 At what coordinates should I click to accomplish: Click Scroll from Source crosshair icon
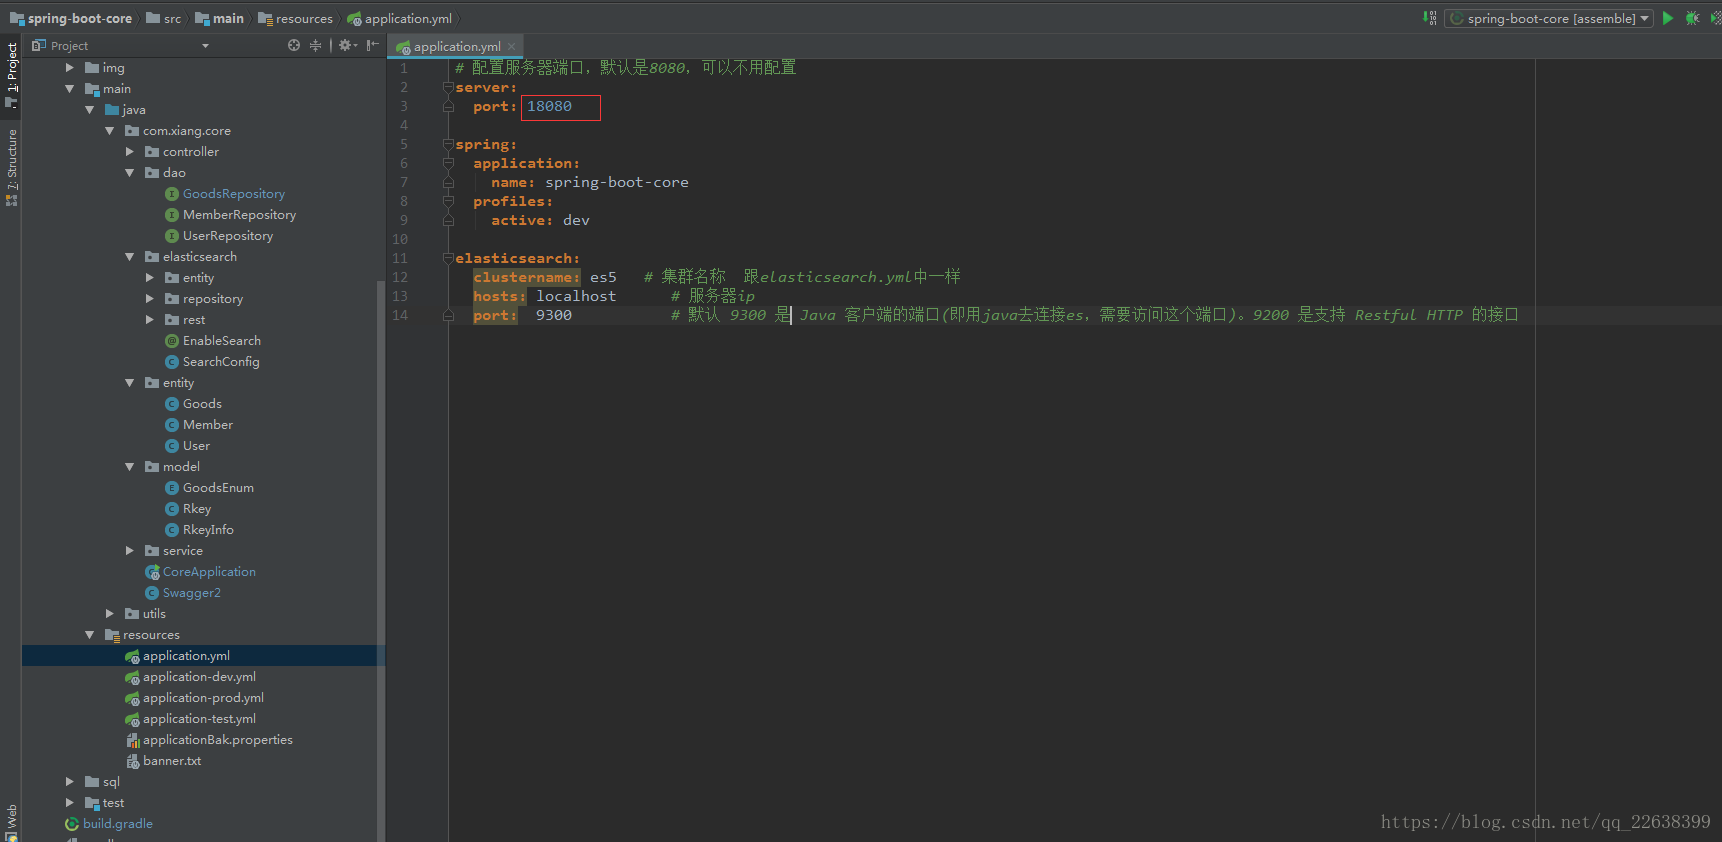click(294, 45)
